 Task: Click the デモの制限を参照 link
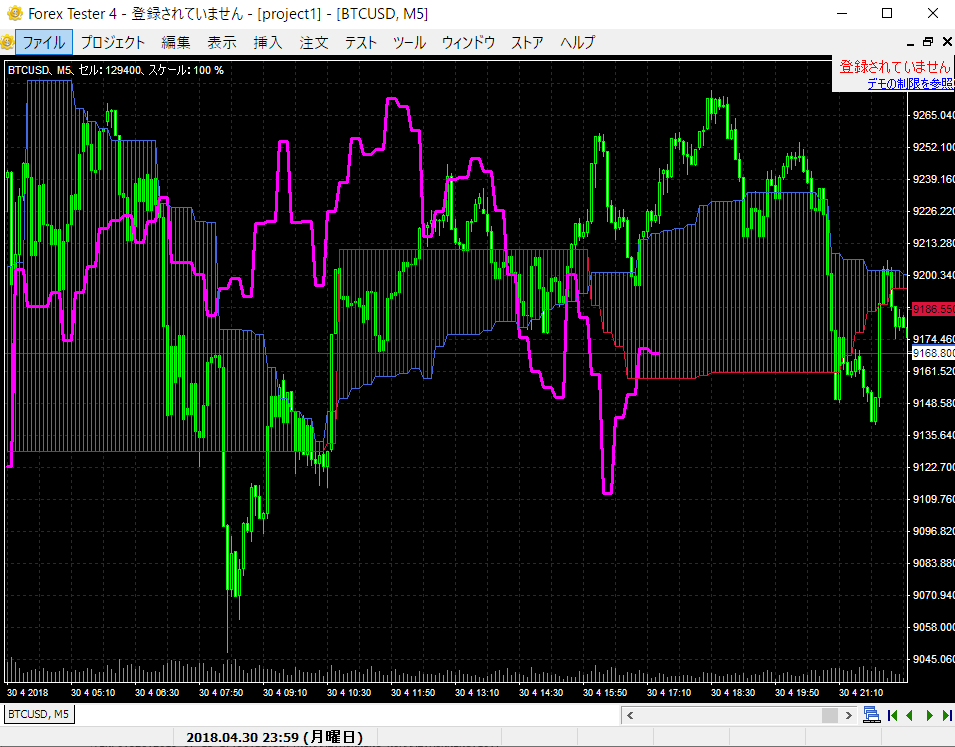[910, 83]
